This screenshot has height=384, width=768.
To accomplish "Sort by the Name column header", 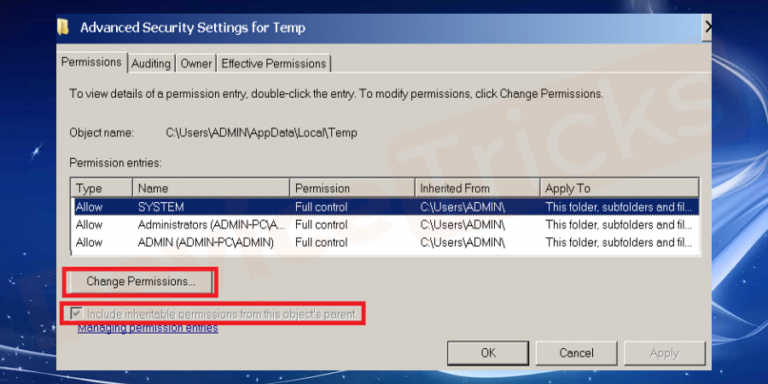I will (211, 189).
